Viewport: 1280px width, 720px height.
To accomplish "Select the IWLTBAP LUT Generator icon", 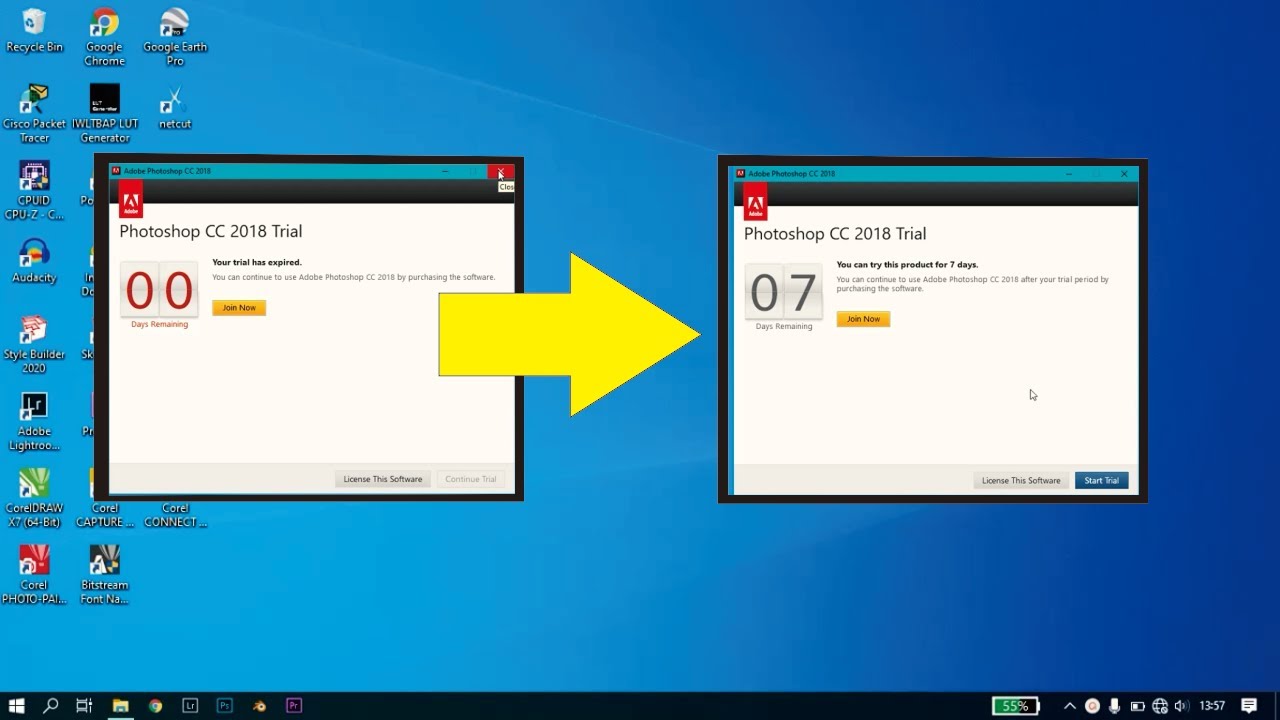I will (x=105, y=114).
